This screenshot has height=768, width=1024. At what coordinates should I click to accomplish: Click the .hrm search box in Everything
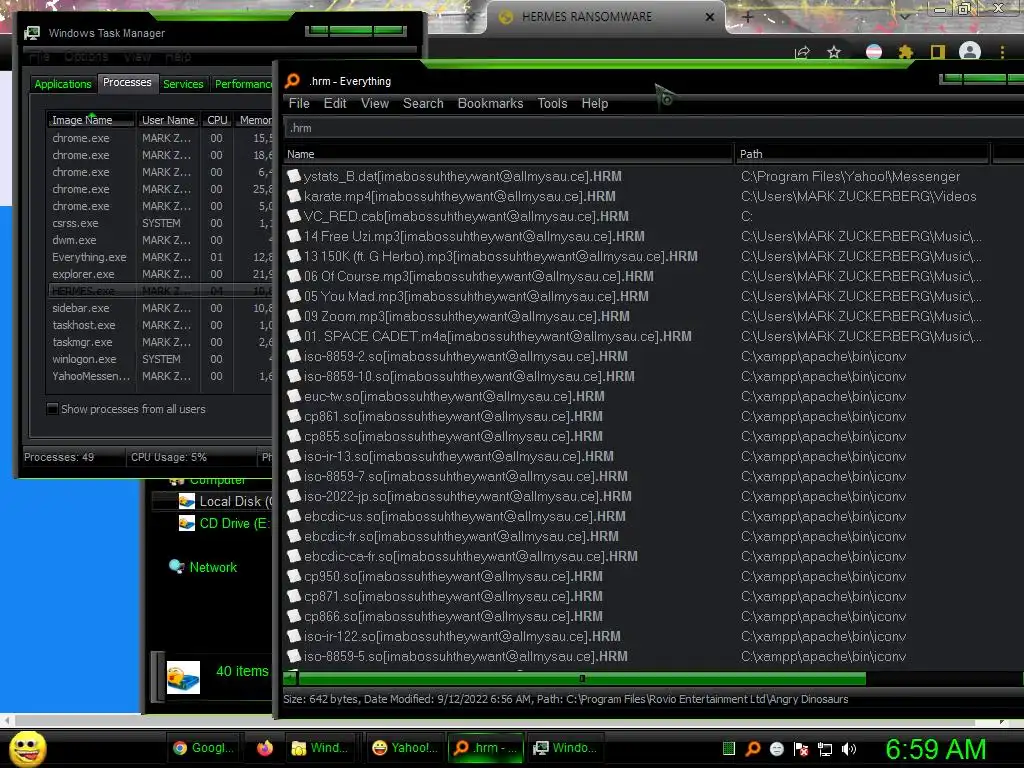[x=653, y=128]
